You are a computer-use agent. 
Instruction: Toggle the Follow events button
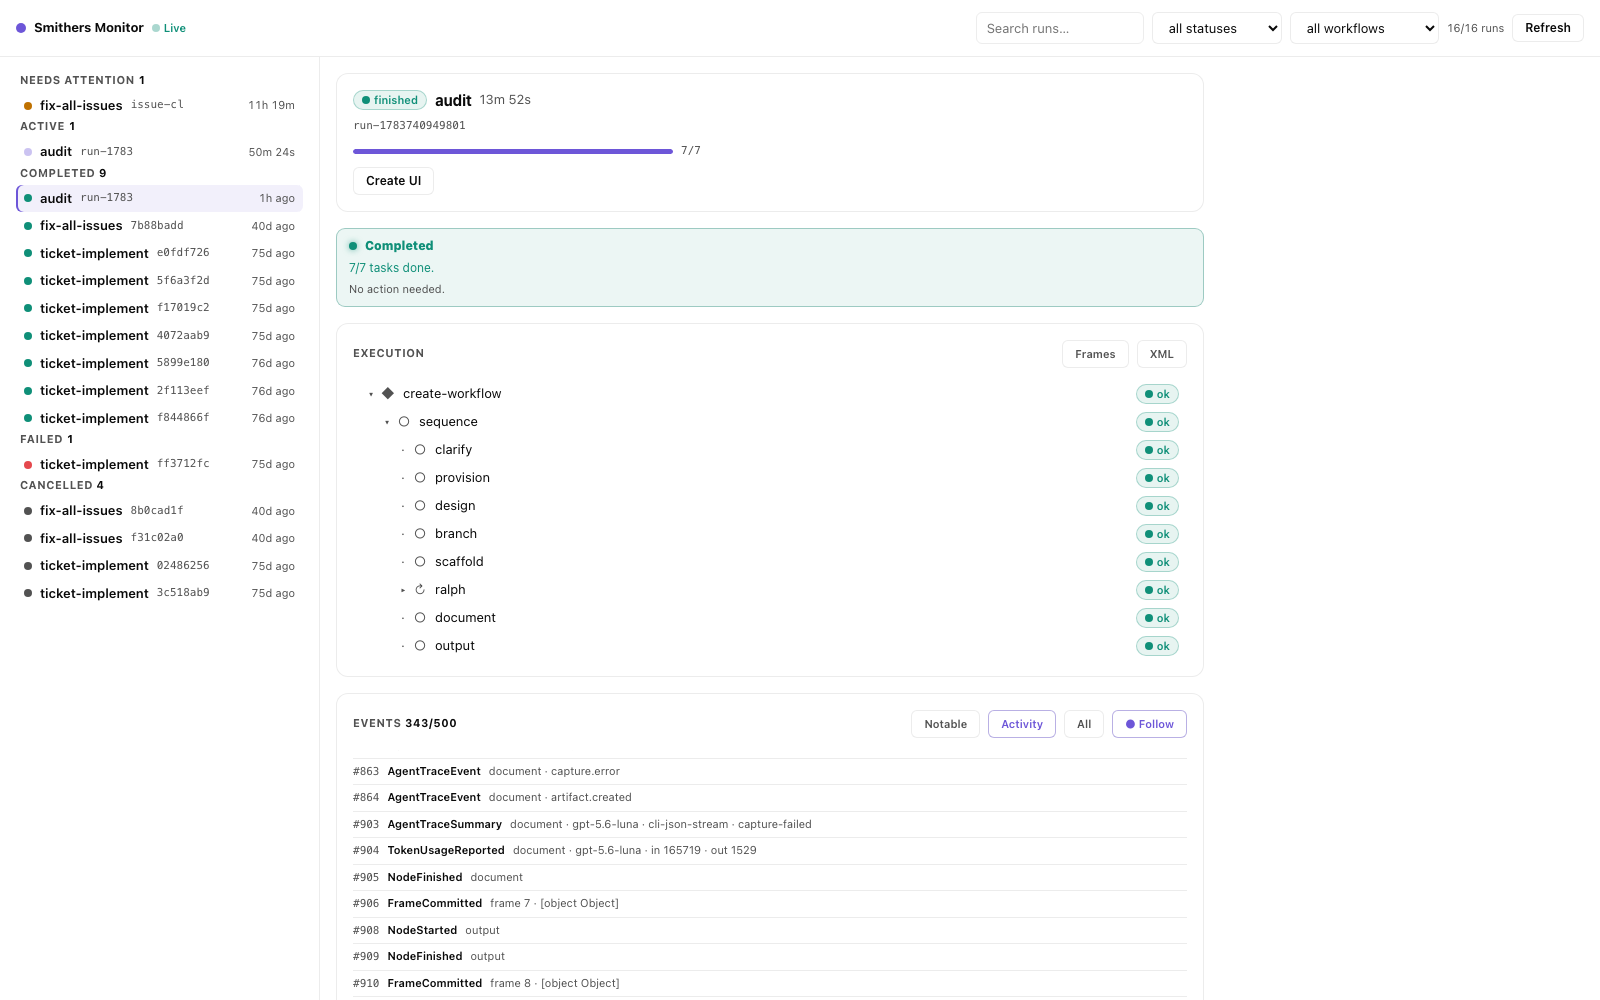[x=1149, y=724]
